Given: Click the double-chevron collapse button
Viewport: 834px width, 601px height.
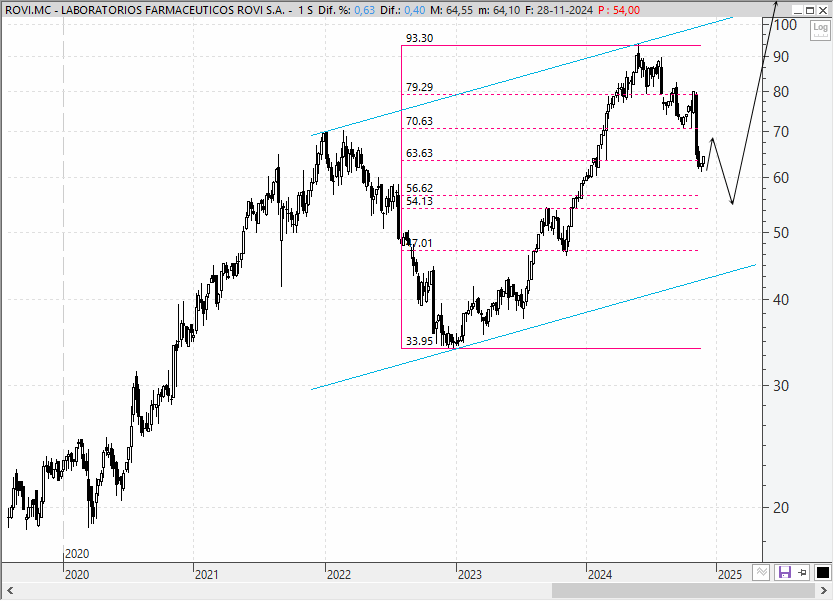Looking at the screenshot, I should point(762,573).
